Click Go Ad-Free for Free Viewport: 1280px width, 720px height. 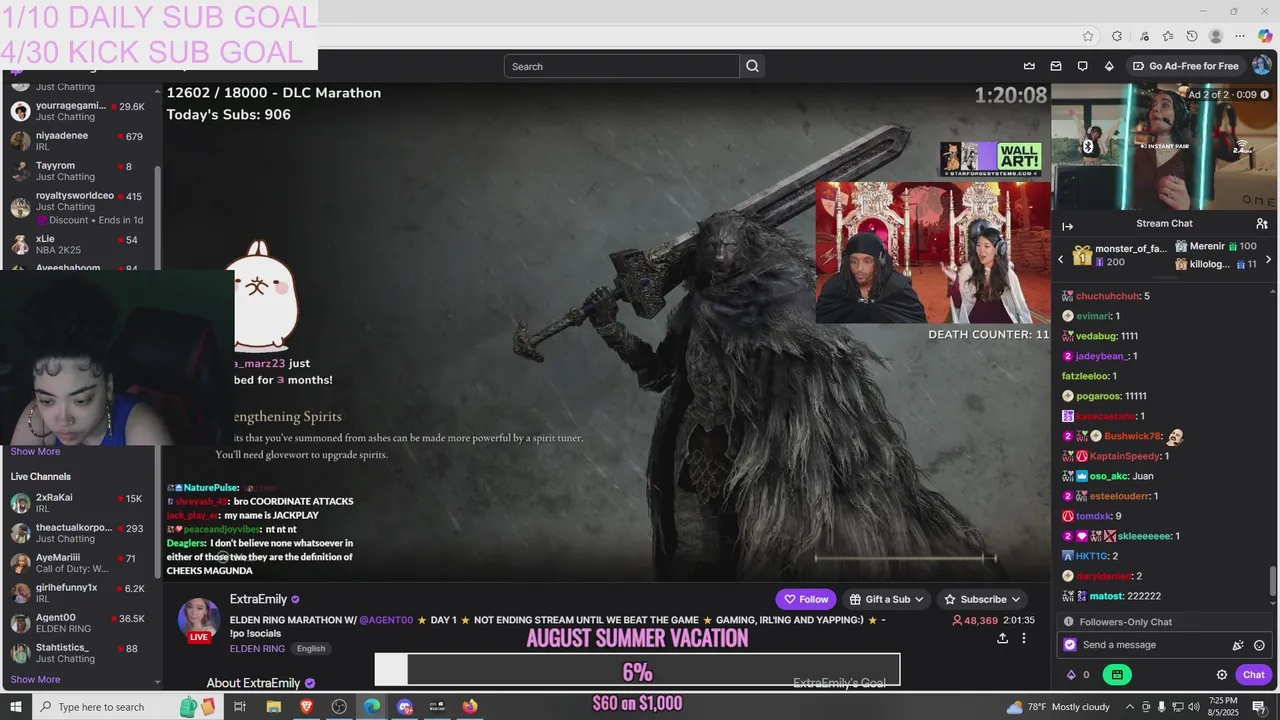click(x=1186, y=66)
